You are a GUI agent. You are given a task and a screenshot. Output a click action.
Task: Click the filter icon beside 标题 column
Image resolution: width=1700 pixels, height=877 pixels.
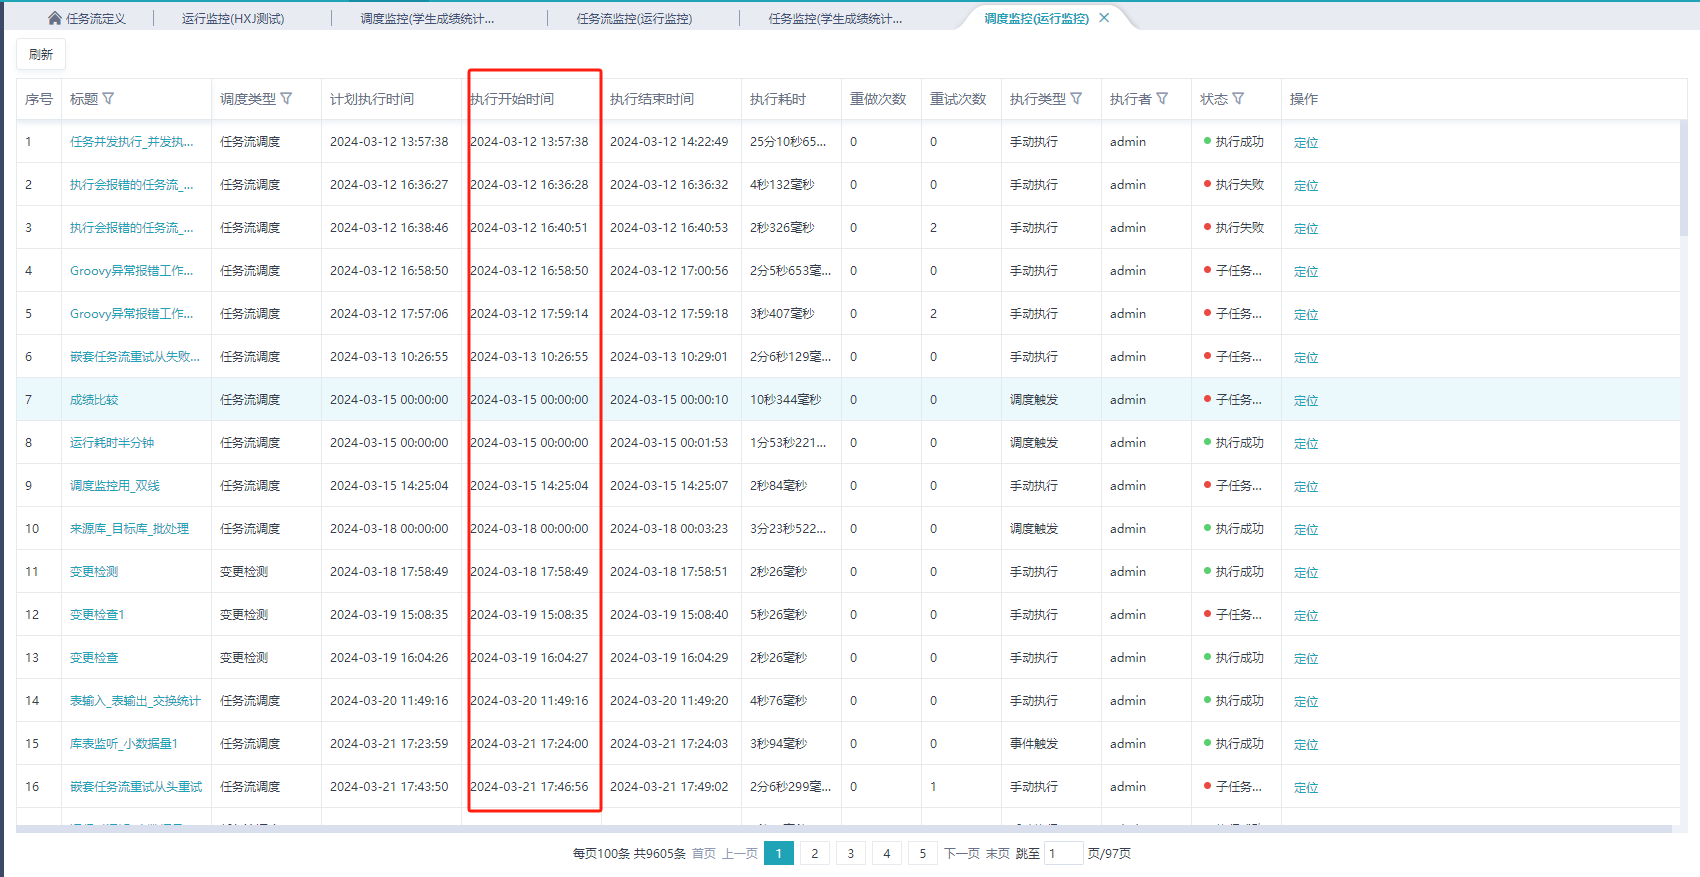point(108,99)
